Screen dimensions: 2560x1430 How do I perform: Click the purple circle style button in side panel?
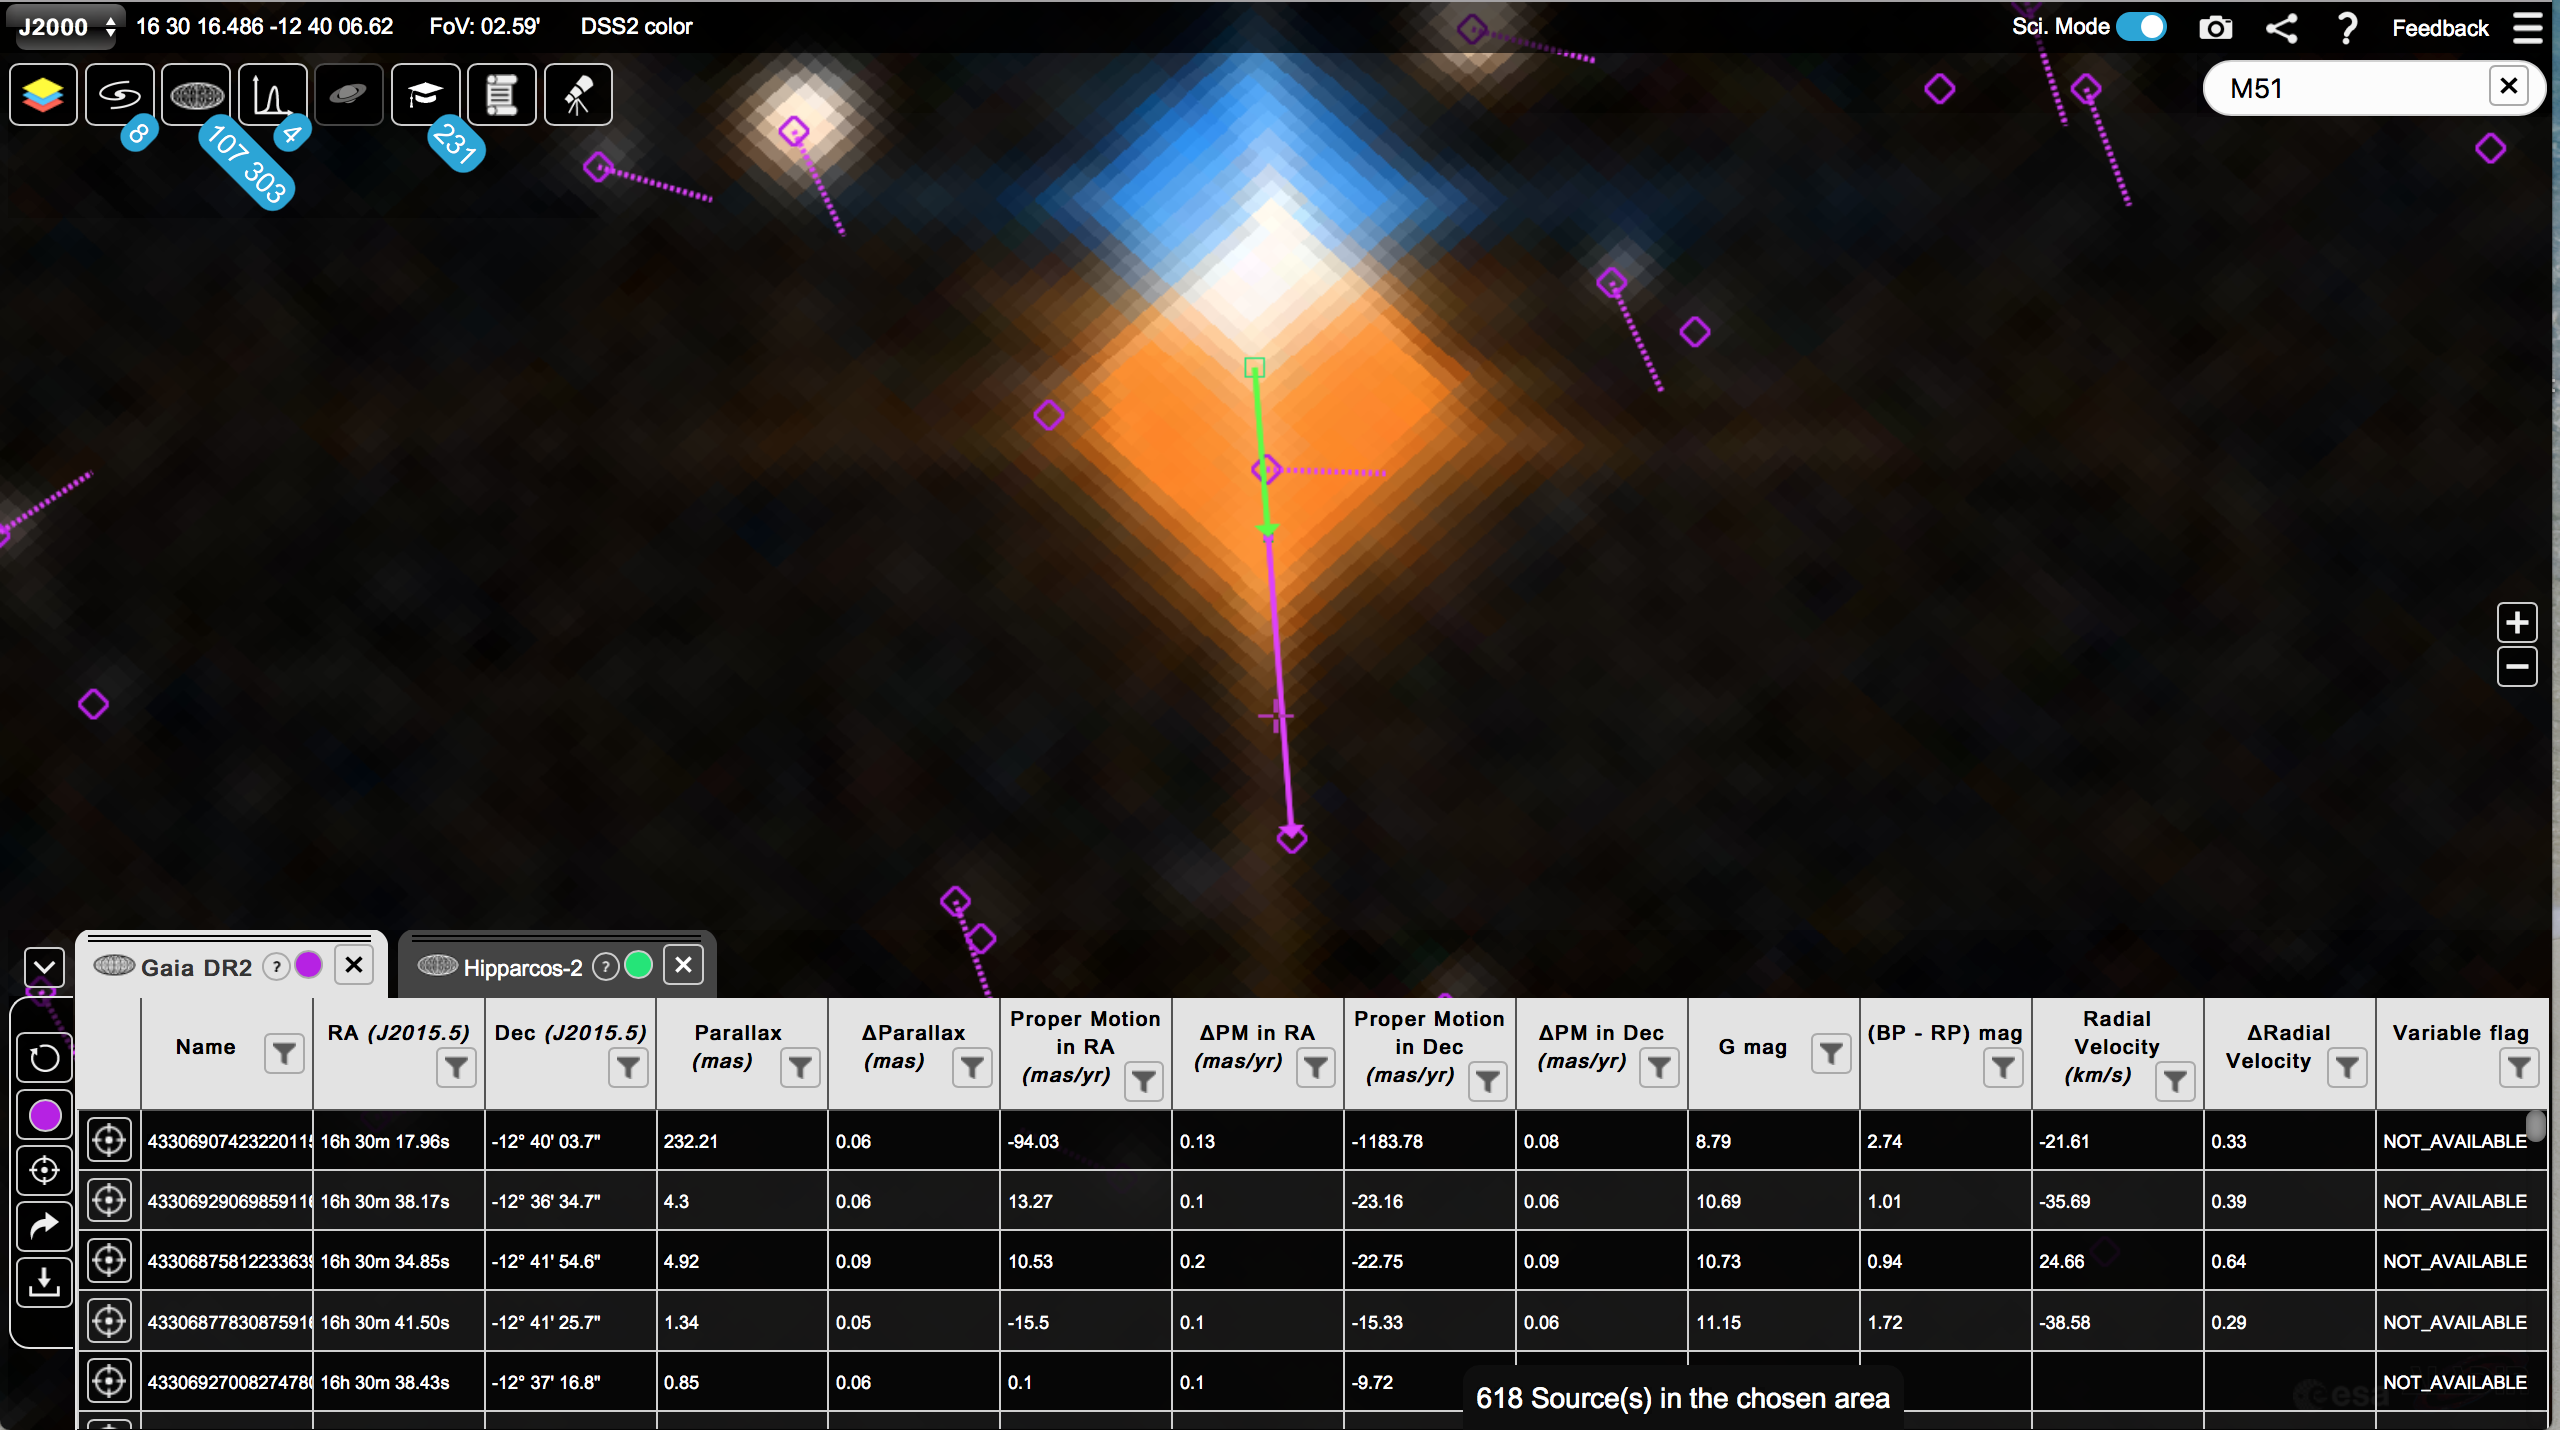coord(44,1114)
